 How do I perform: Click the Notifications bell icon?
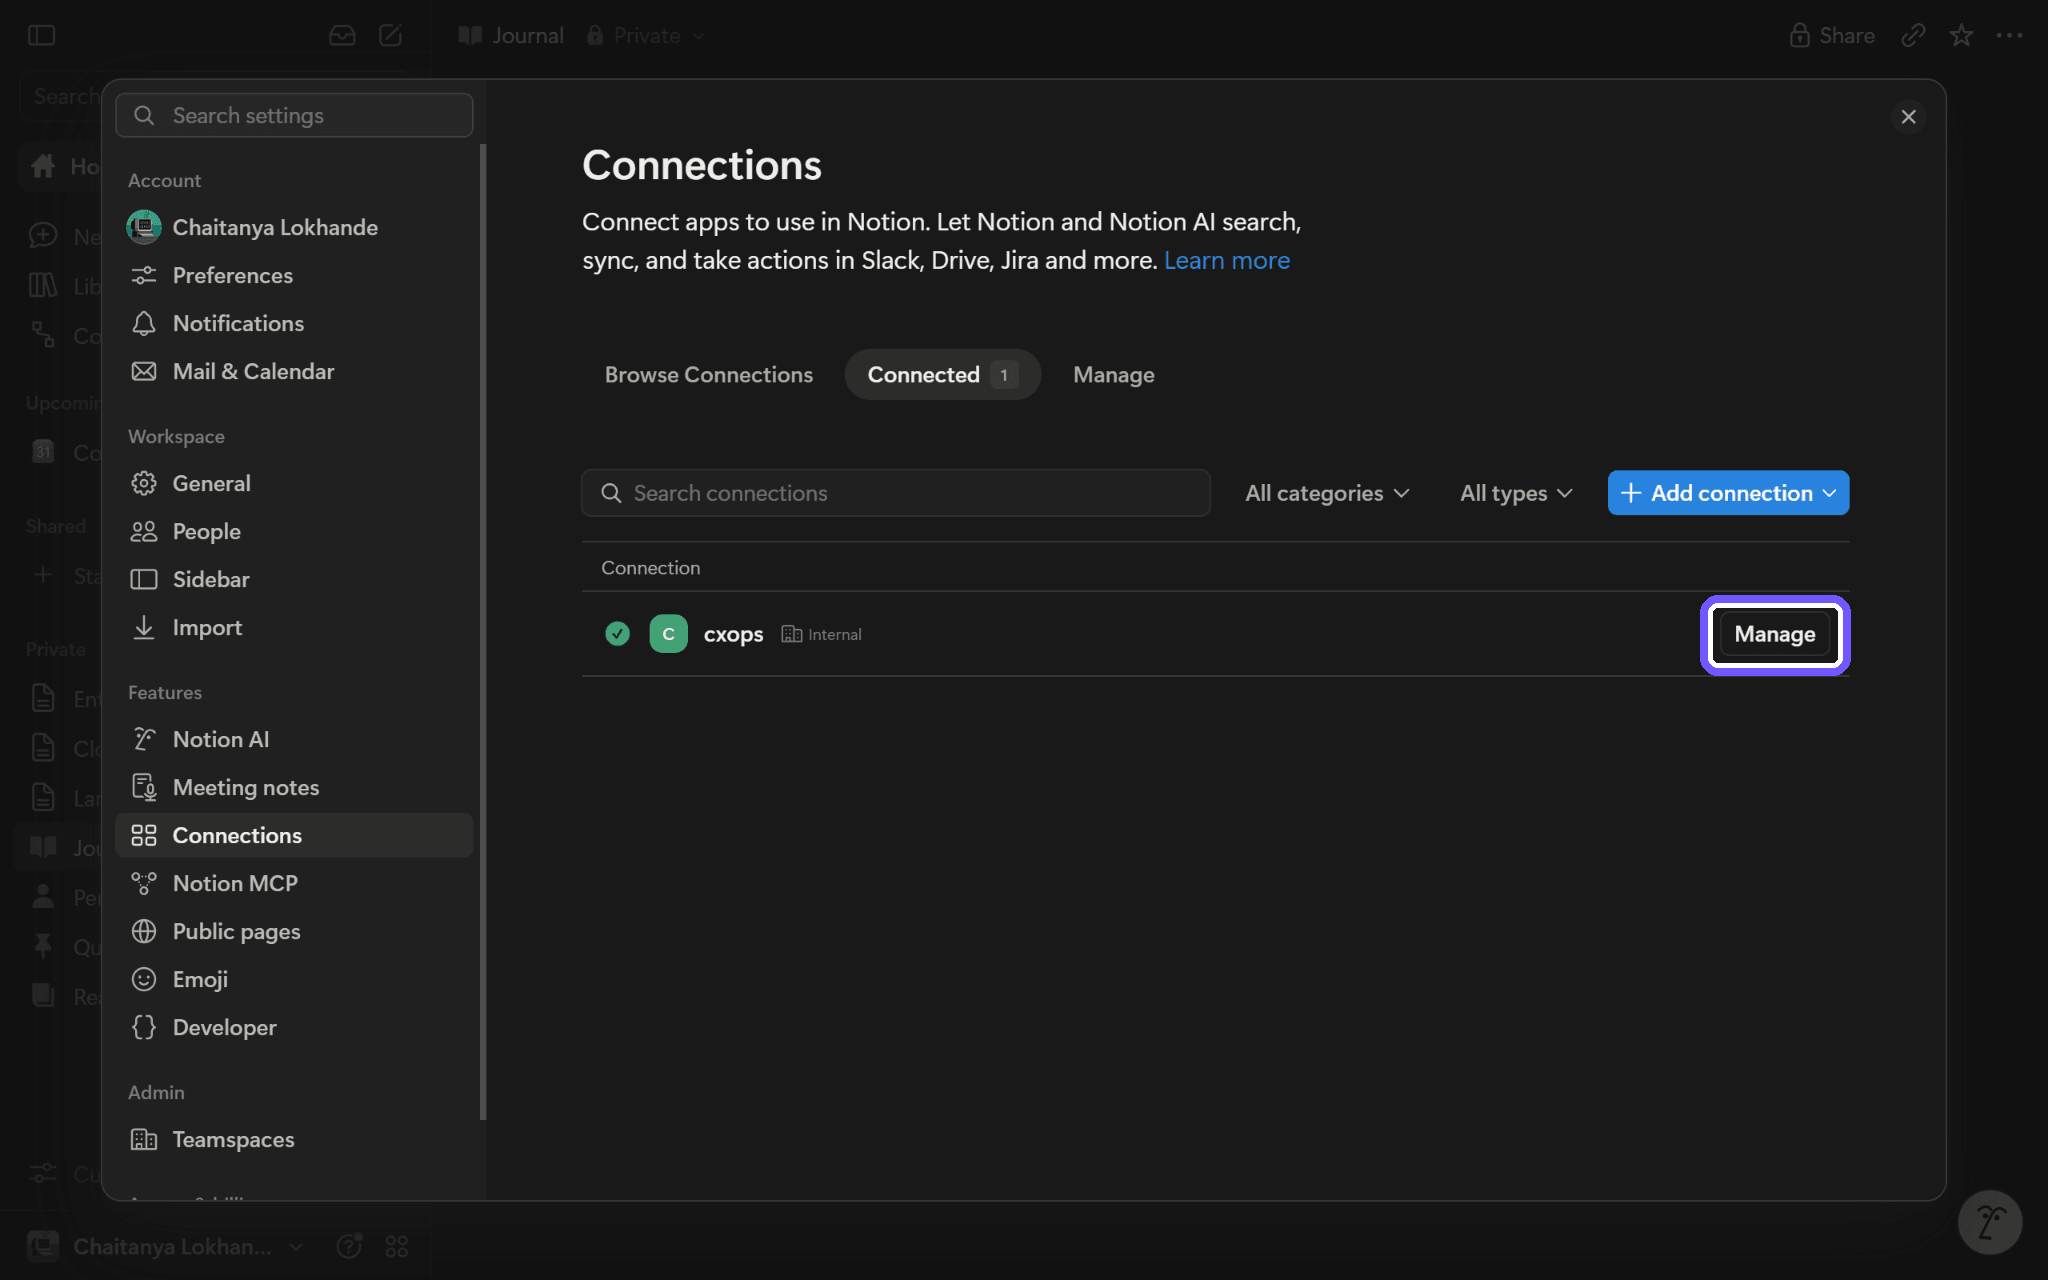[144, 323]
